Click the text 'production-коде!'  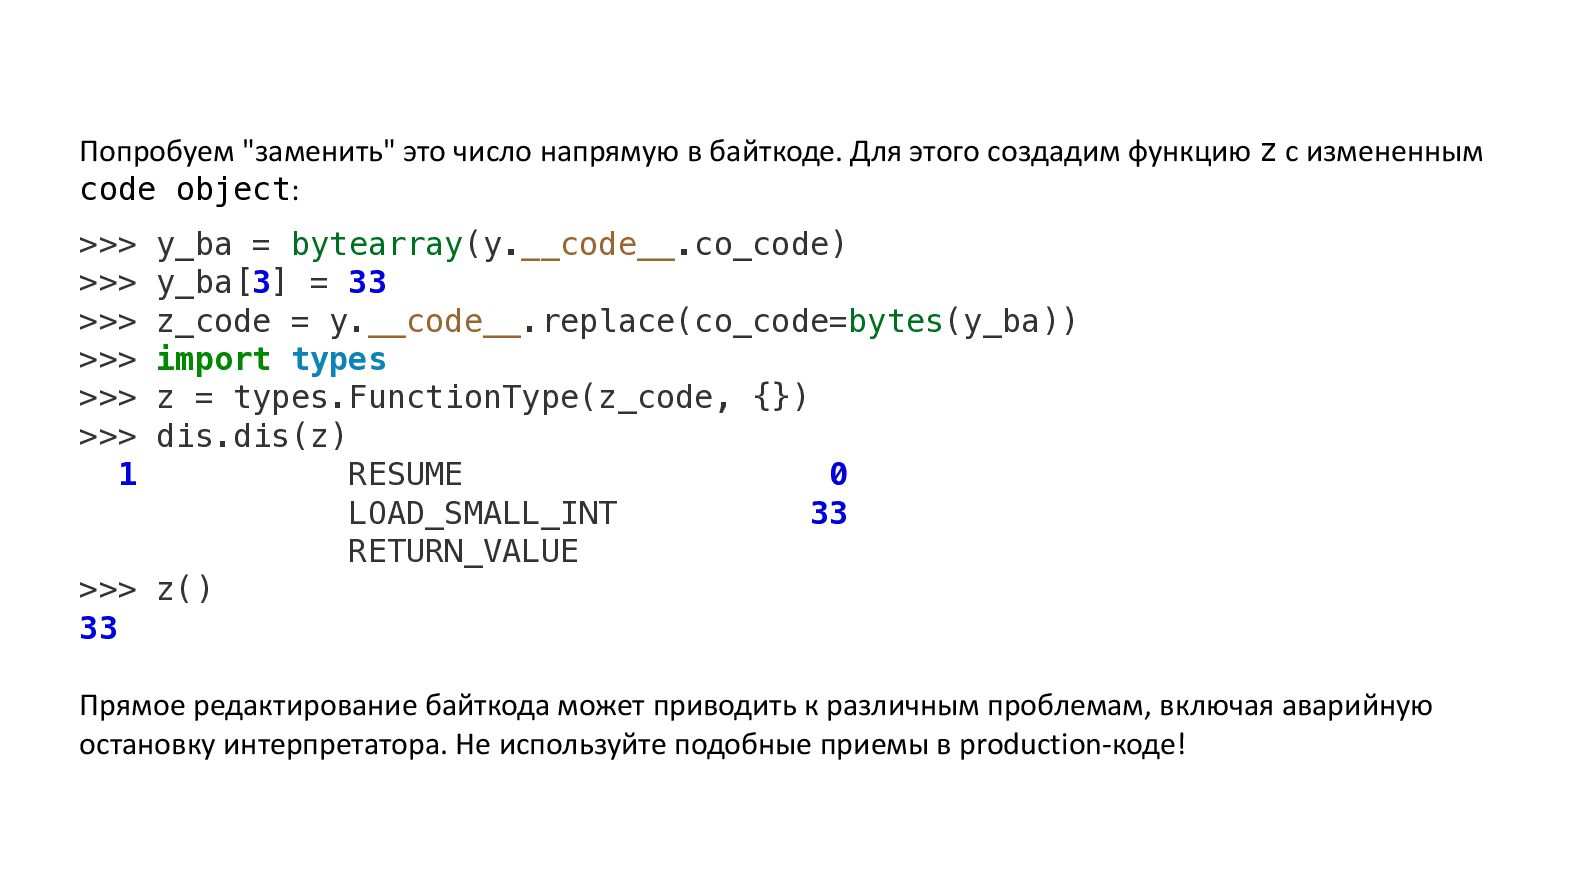[1072, 745]
